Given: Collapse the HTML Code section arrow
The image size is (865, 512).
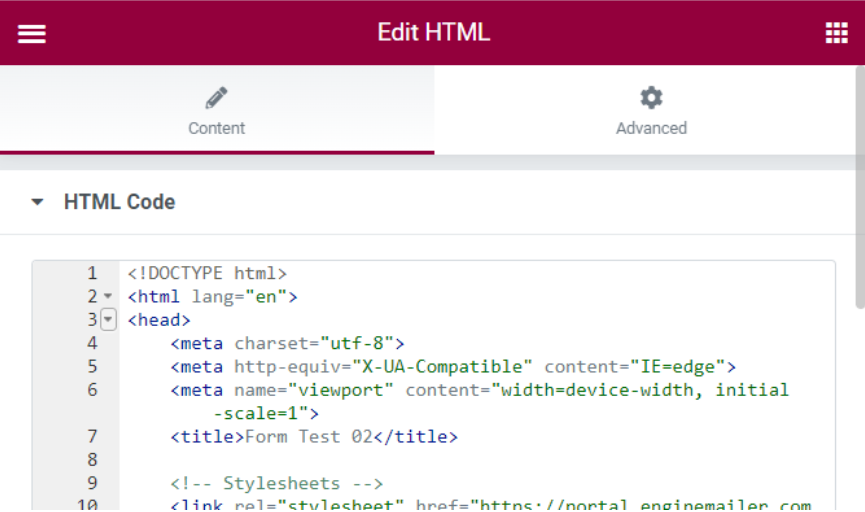Looking at the screenshot, I should pos(38,202).
